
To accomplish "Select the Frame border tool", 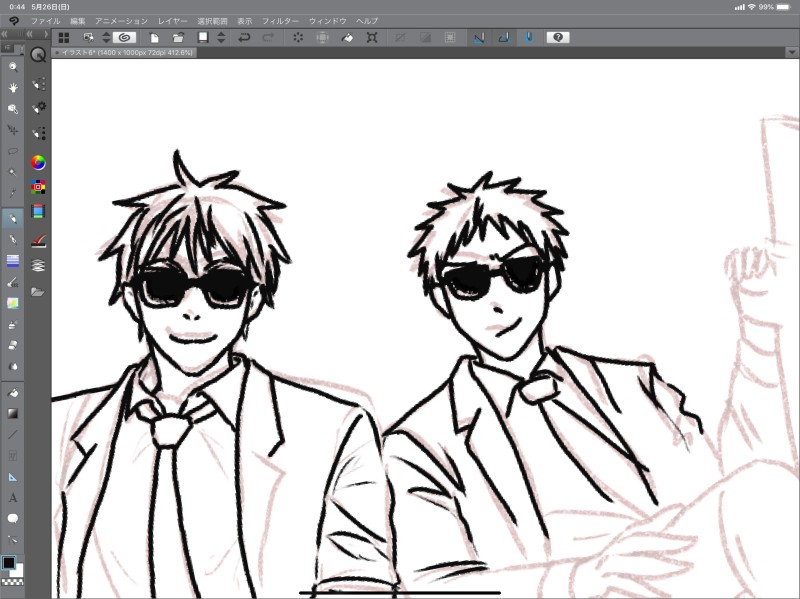I will [13, 456].
